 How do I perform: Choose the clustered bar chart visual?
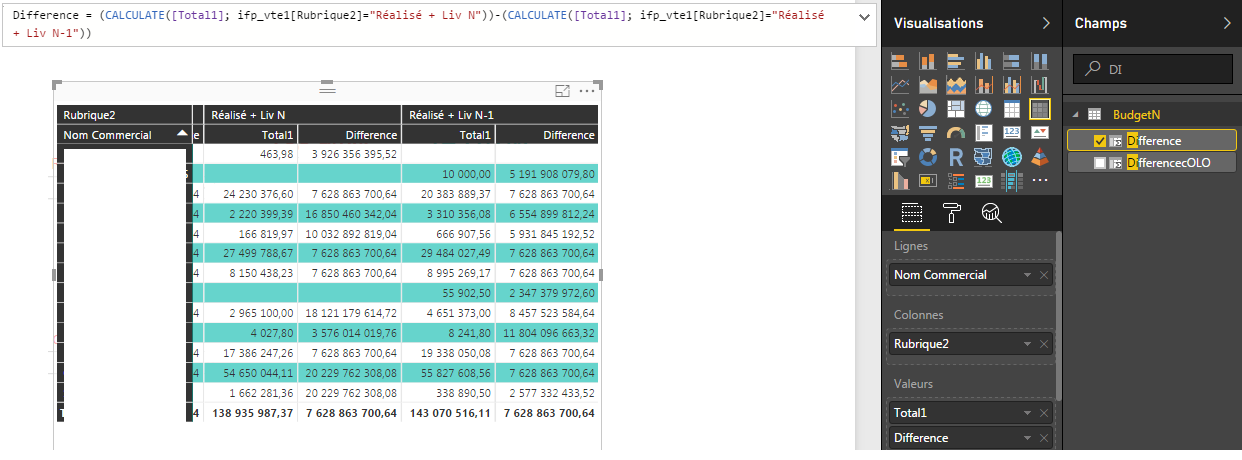[x=955, y=62]
